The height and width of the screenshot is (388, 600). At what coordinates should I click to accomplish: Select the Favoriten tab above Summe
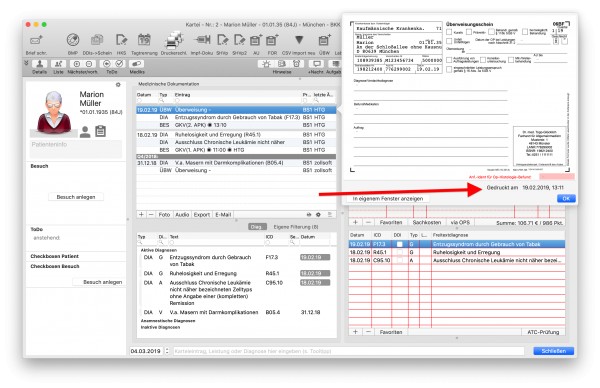(x=391, y=222)
